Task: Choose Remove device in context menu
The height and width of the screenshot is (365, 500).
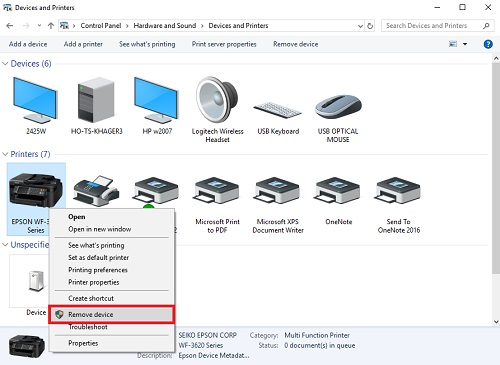Action: pyautogui.click(x=111, y=314)
